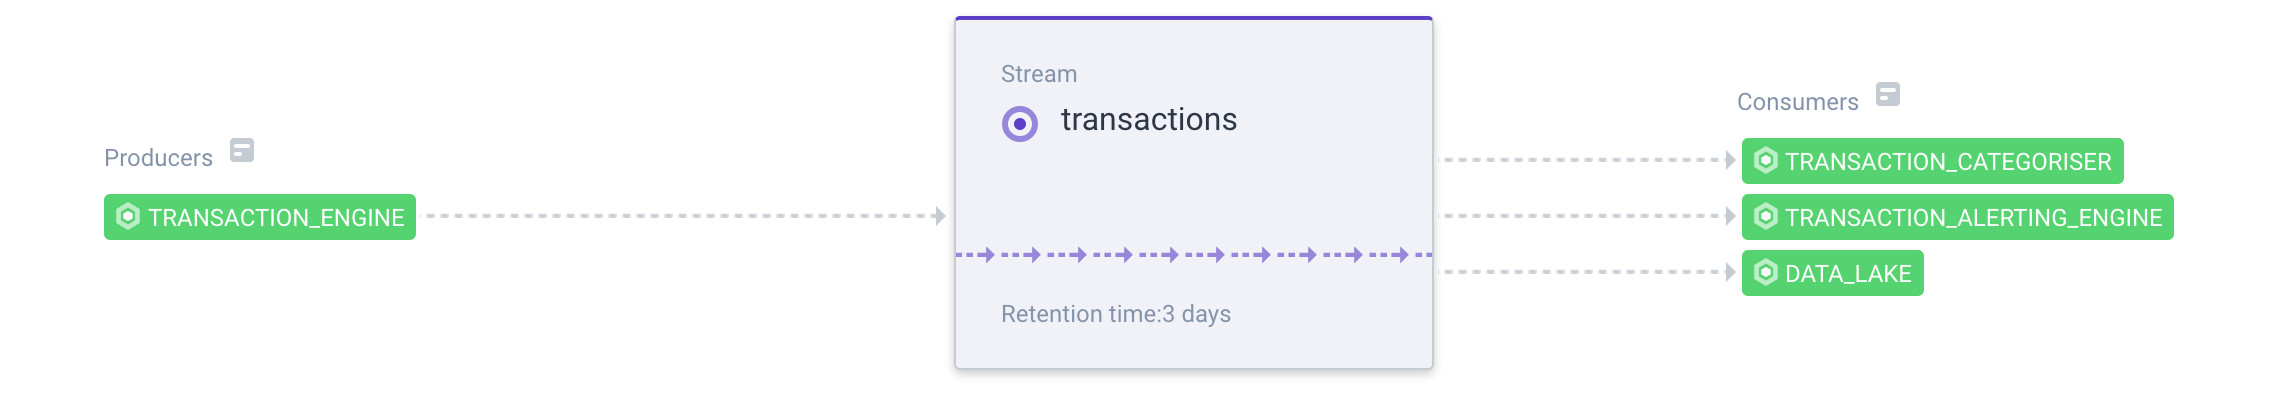Click the Stream label in the card
The width and height of the screenshot is (2288, 408).
(1039, 74)
